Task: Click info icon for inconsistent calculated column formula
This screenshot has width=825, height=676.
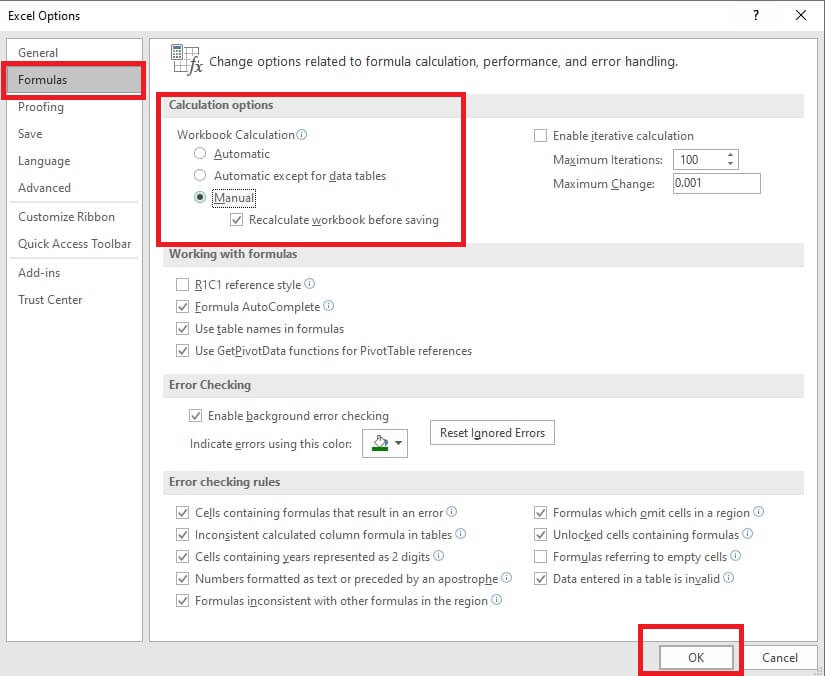Action: click(460, 533)
